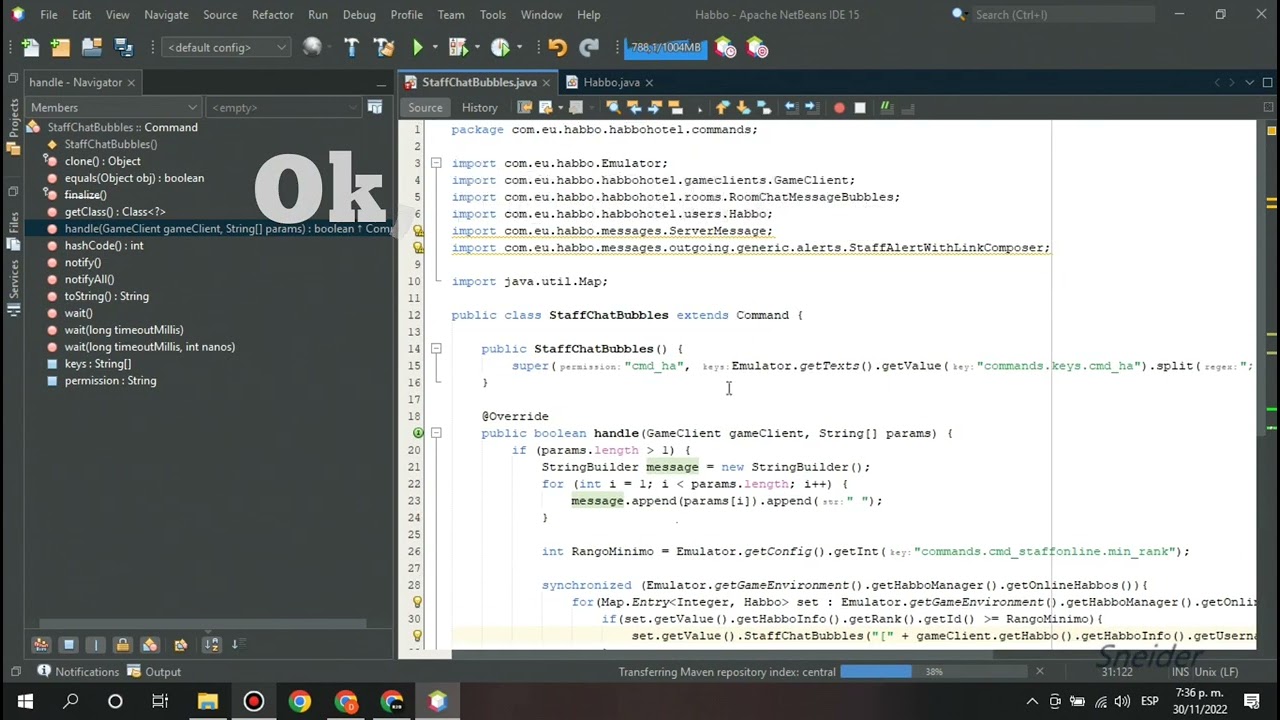Viewport: 1280px width, 720px height.
Task: Select hashCode() : int in Navigator
Action: 104,245
